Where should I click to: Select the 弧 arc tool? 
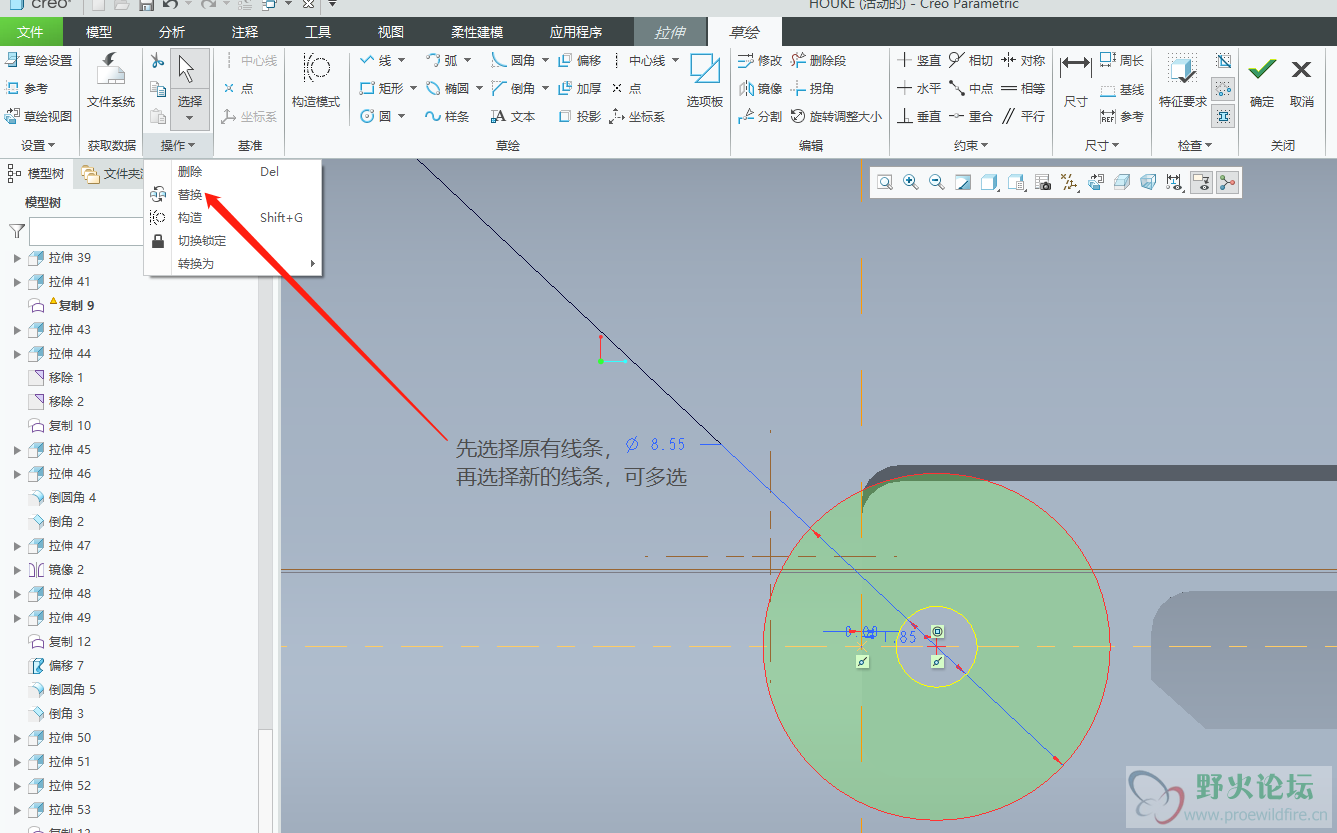coord(442,60)
